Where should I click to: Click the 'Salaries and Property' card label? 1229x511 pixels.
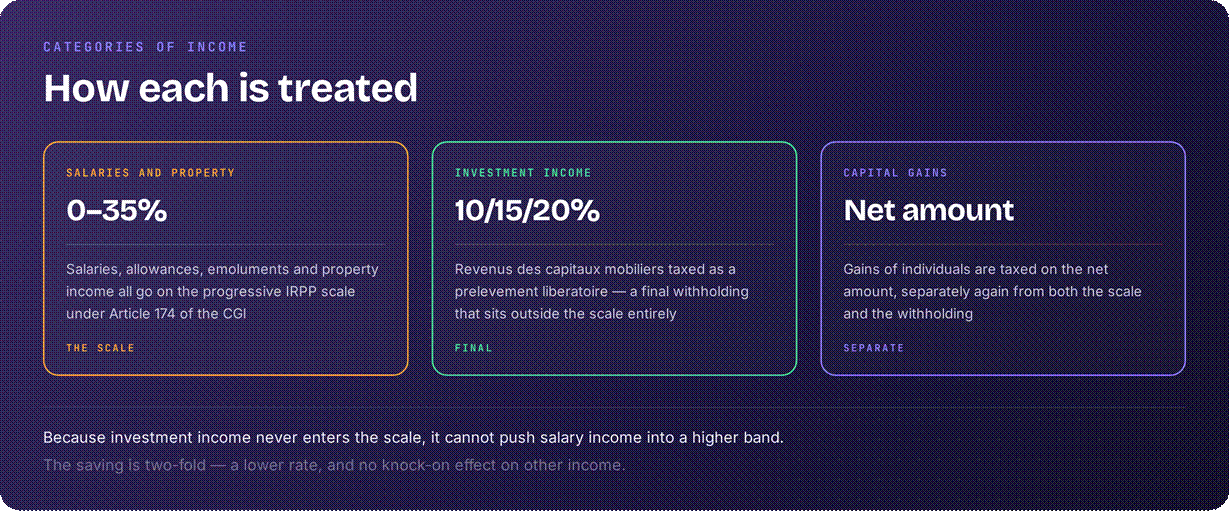(151, 173)
